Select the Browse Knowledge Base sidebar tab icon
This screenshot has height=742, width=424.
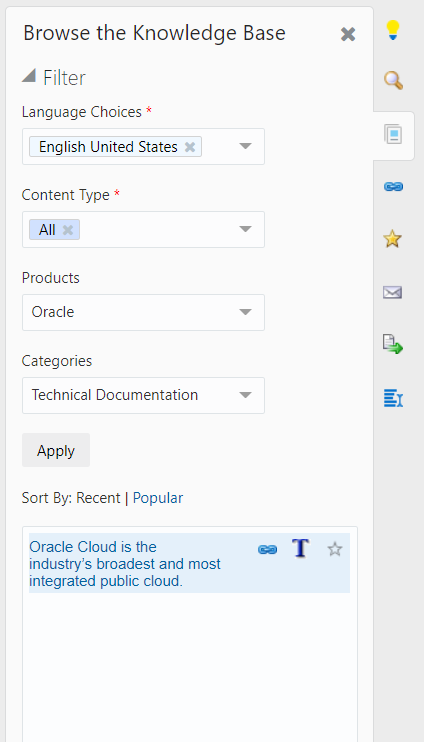click(393, 135)
